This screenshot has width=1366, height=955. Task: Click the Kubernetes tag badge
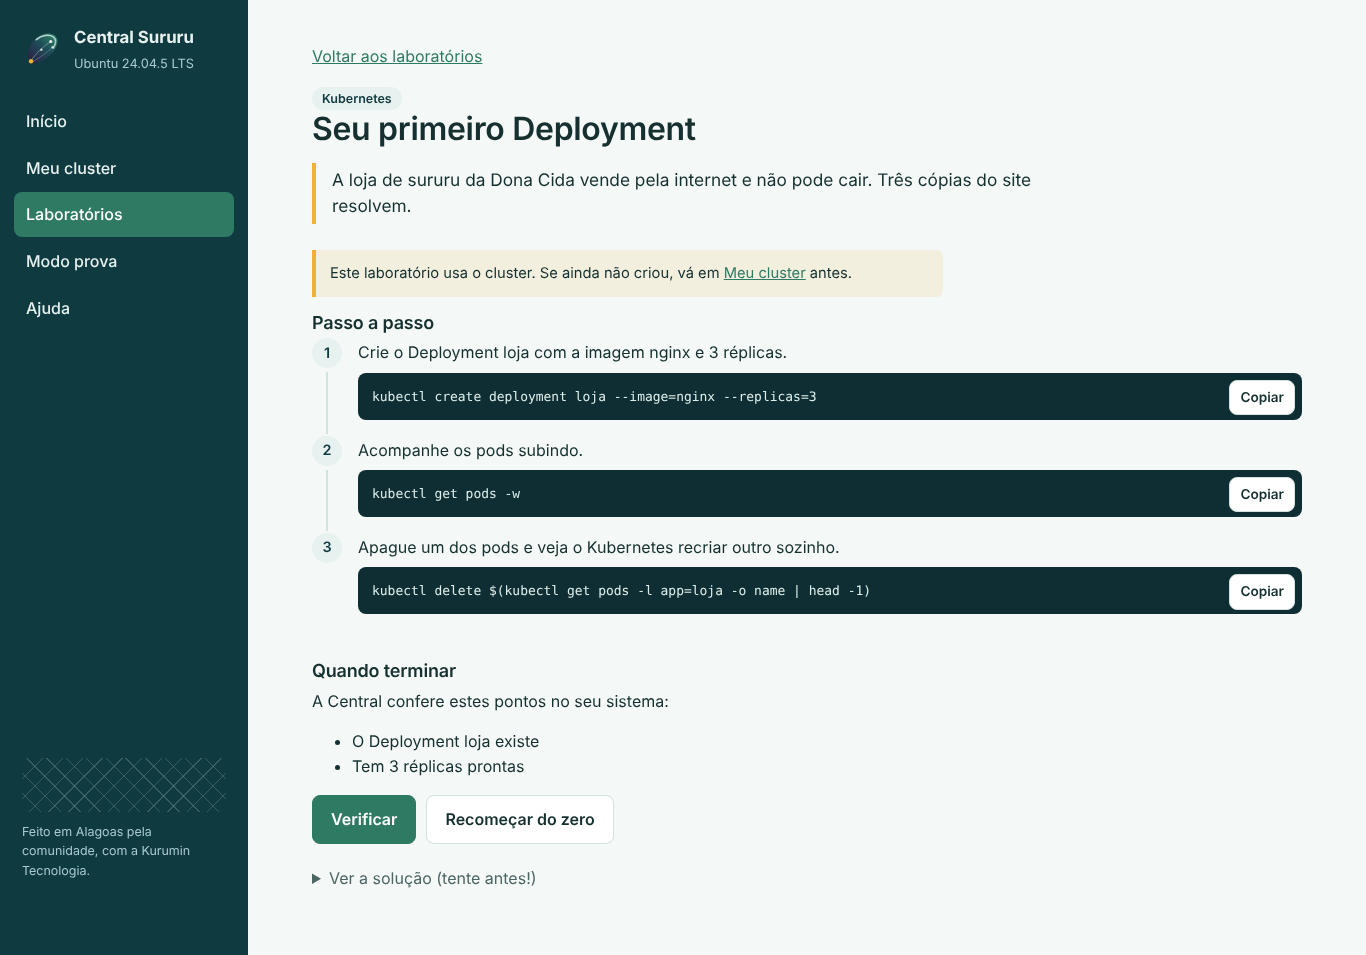click(x=357, y=98)
